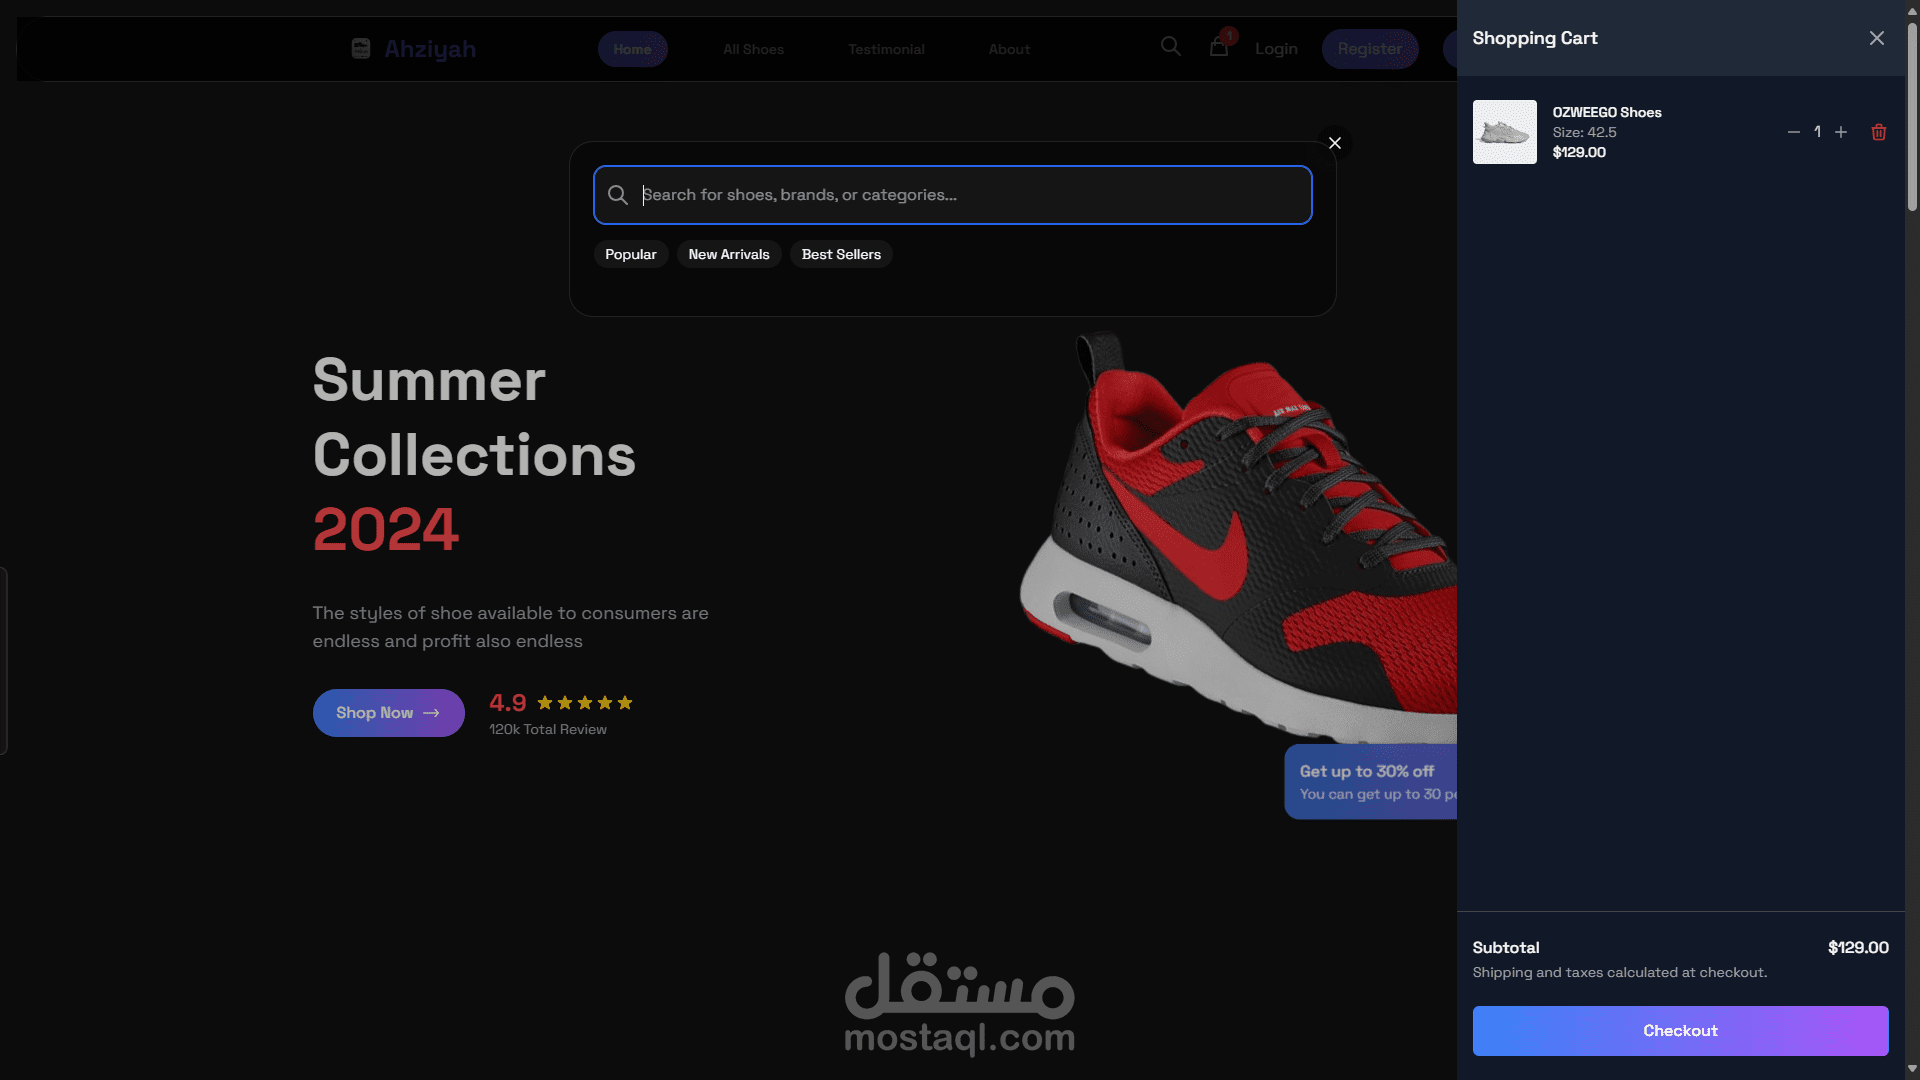Select the New Arrivals search tag
This screenshot has height=1080, width=1920.
(728, 254)
